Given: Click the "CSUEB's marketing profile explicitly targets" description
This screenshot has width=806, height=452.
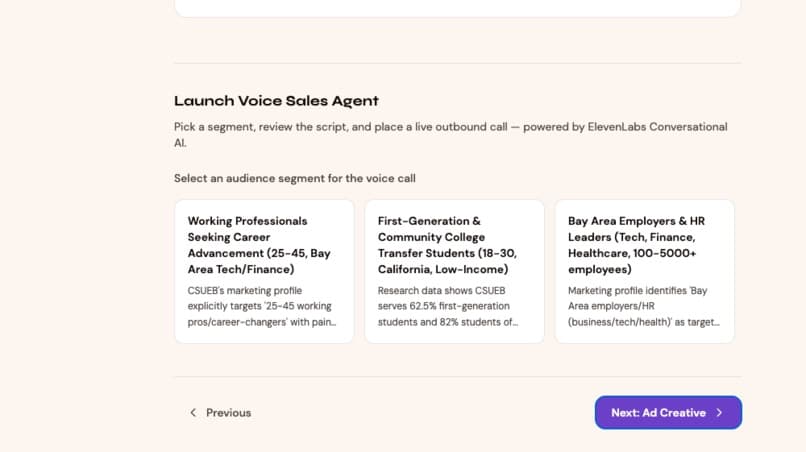Looking at the screenshot, I should pos(262,306).
